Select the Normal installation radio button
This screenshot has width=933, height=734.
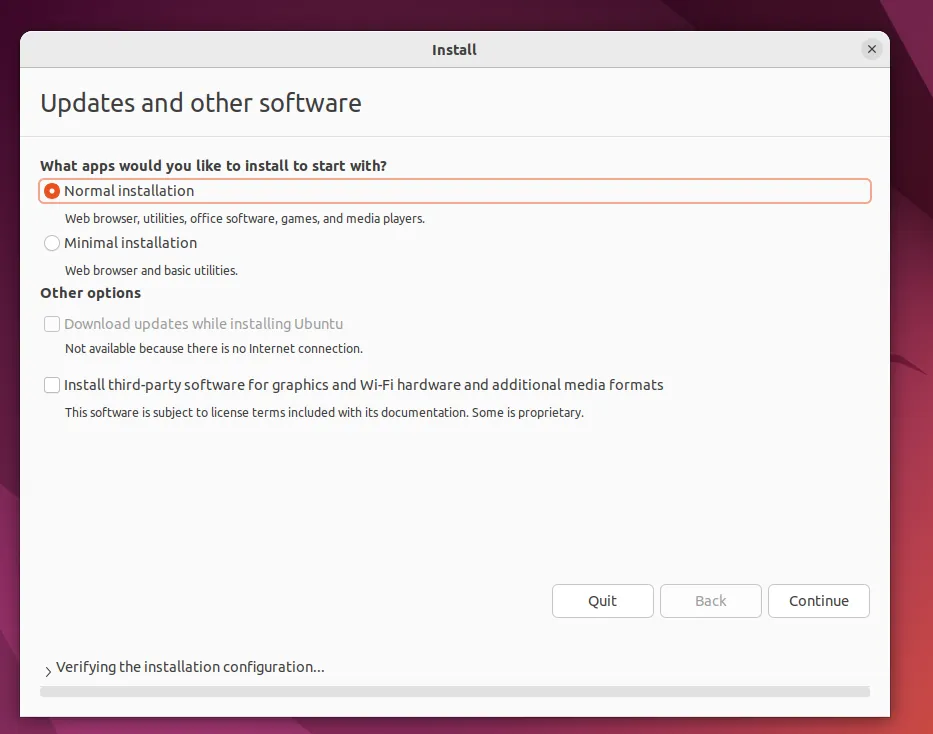52,191
